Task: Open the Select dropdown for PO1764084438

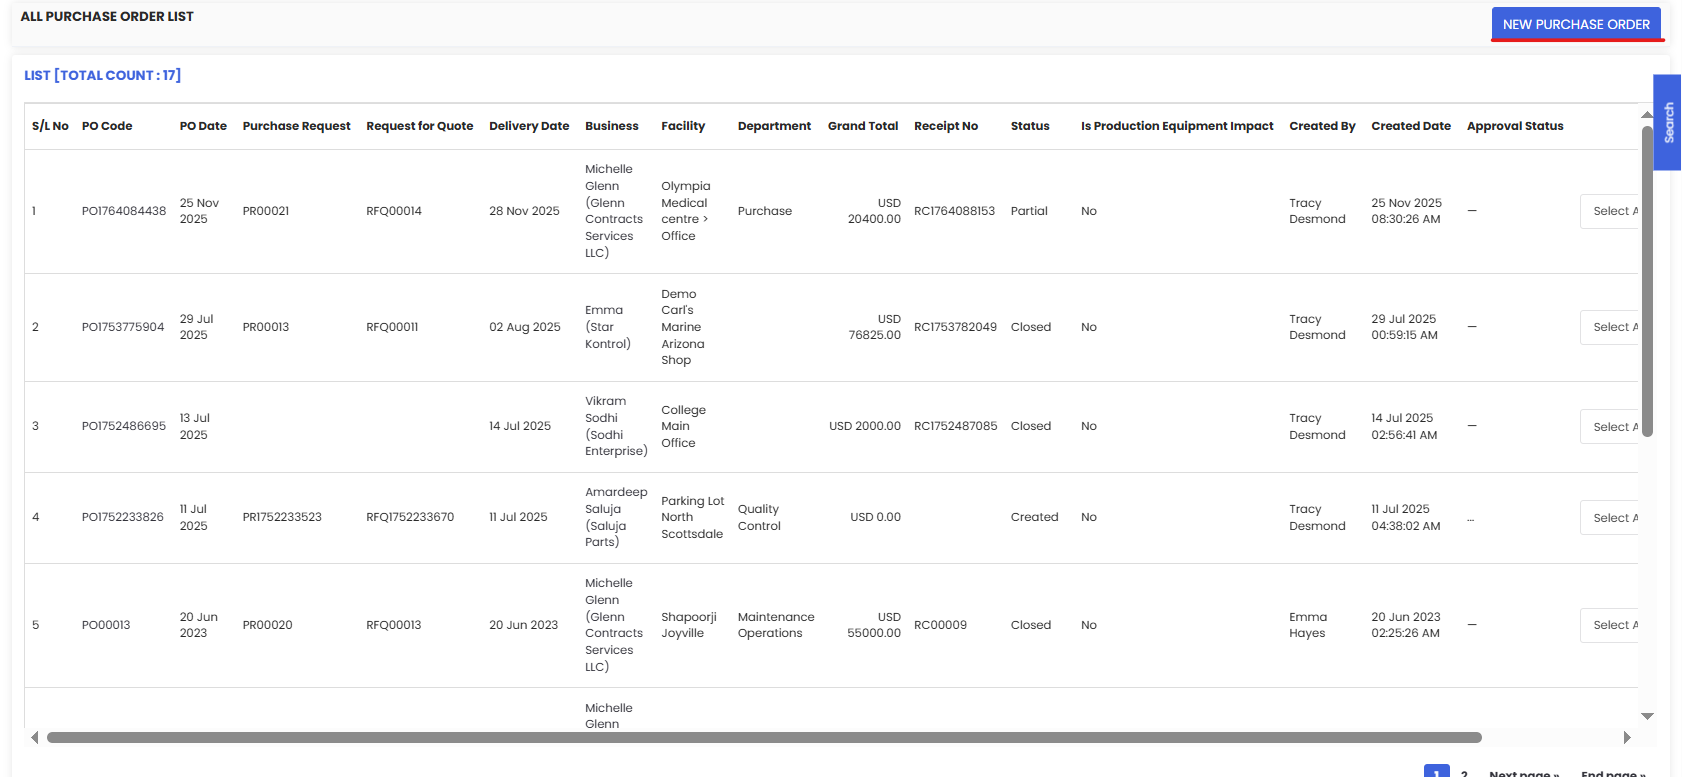Action: (x=1609, y=211)
